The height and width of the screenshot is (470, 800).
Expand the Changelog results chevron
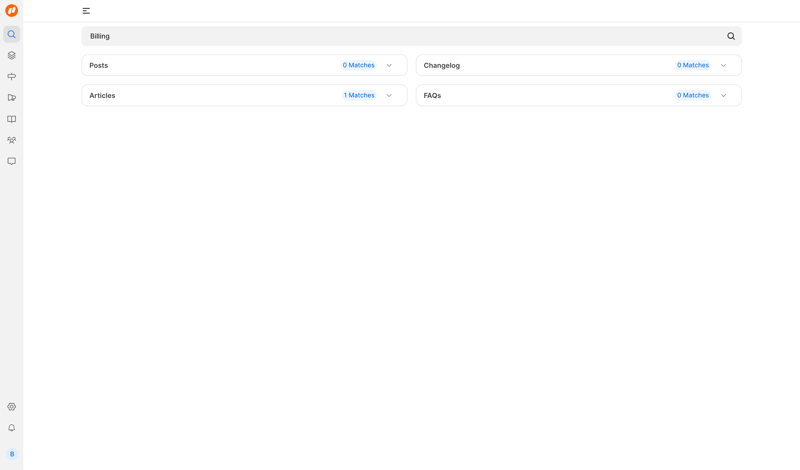[723, 65]
